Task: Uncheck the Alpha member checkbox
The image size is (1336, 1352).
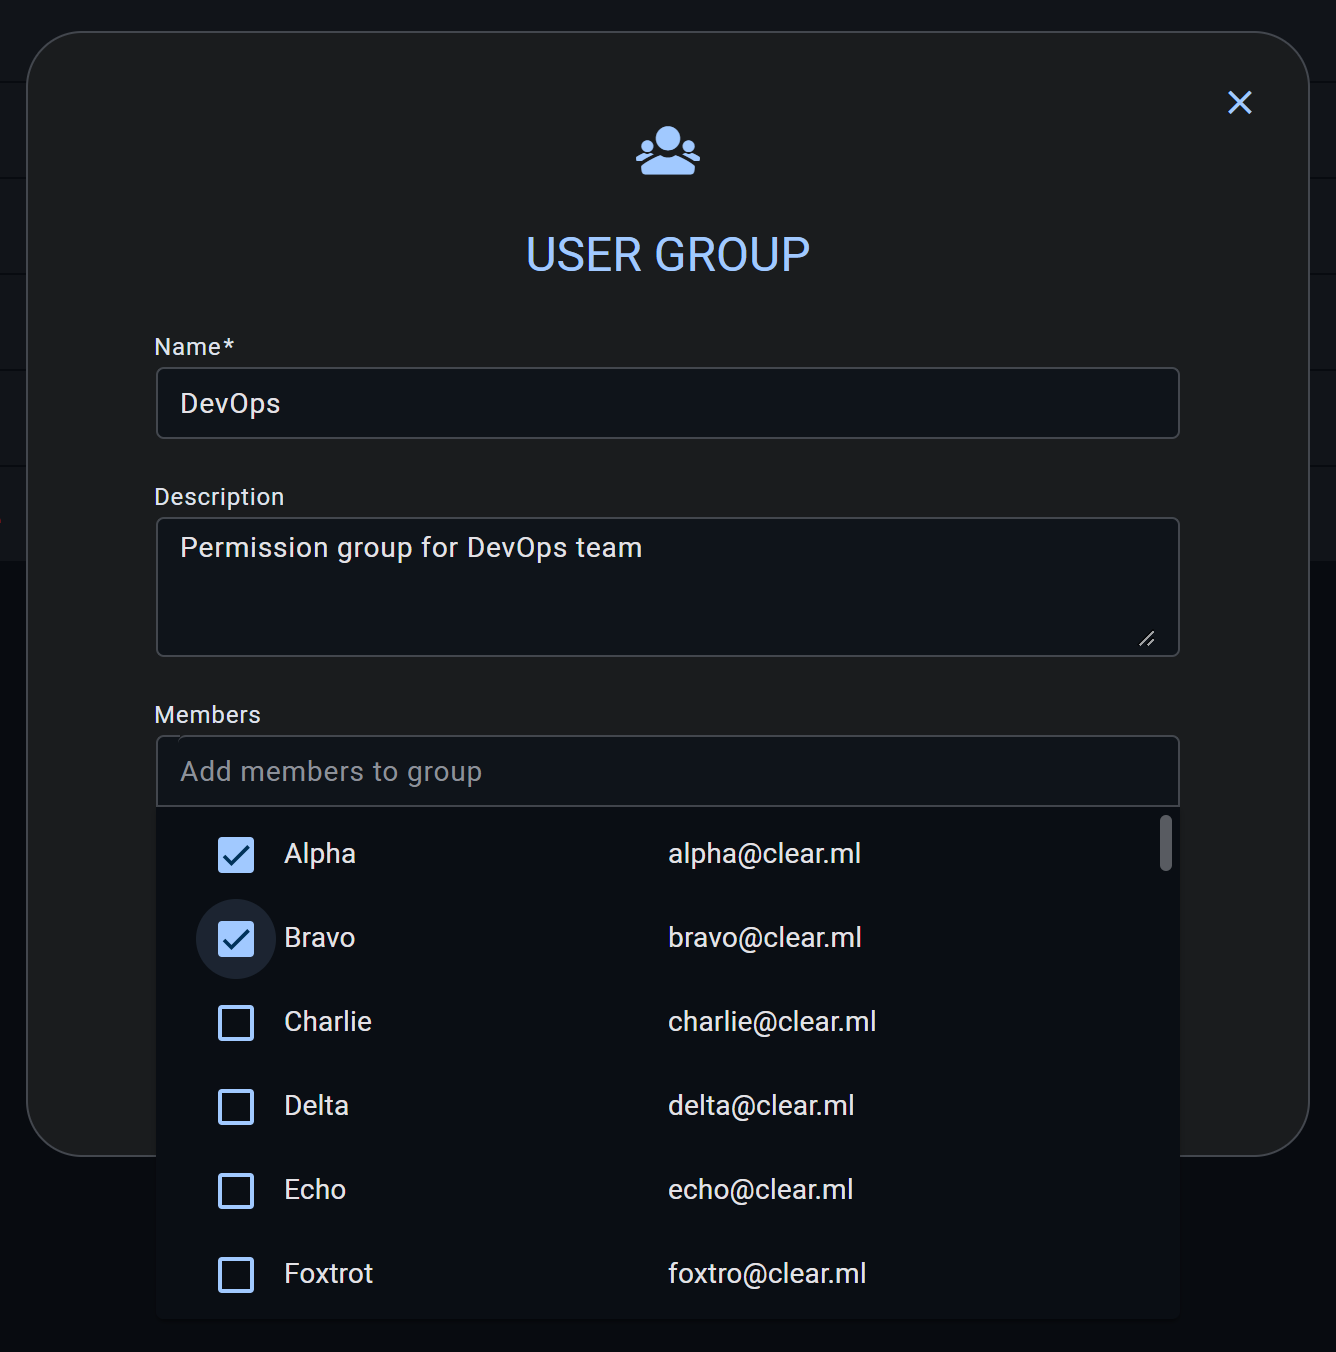Action: tap(236, 854)
